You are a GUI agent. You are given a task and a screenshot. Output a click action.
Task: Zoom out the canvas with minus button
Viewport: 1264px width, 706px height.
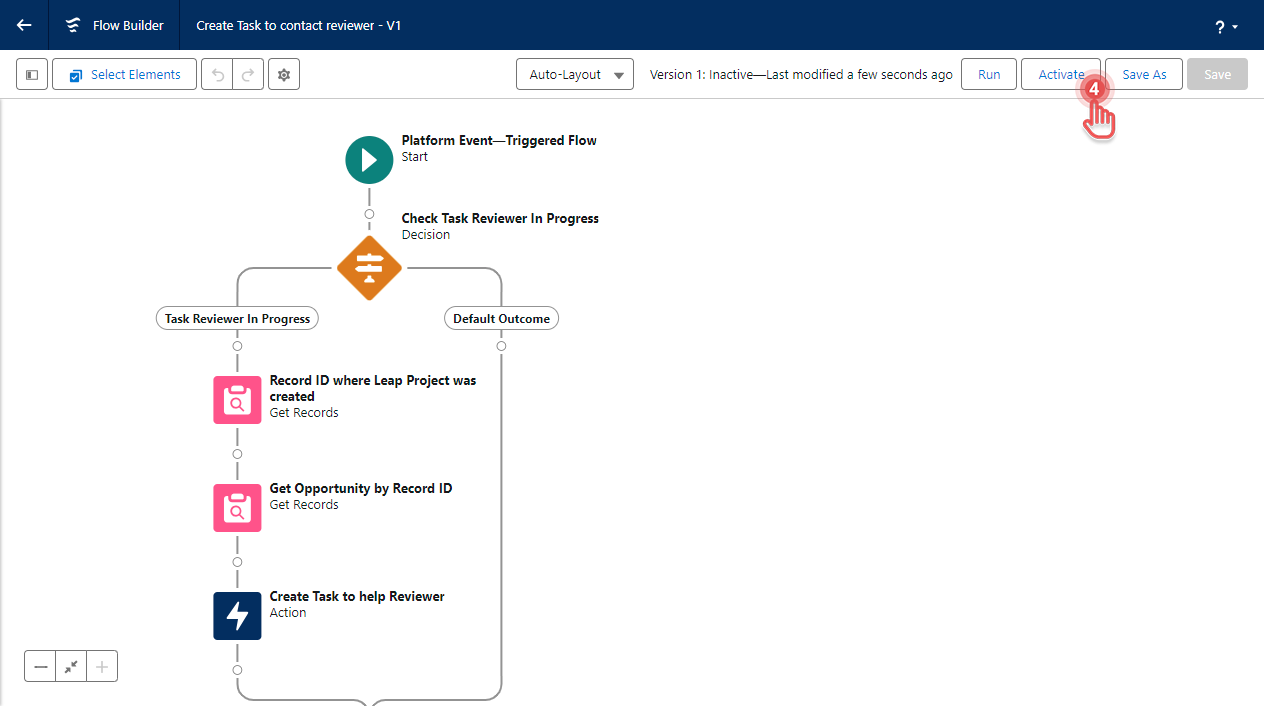pos(40,667)
